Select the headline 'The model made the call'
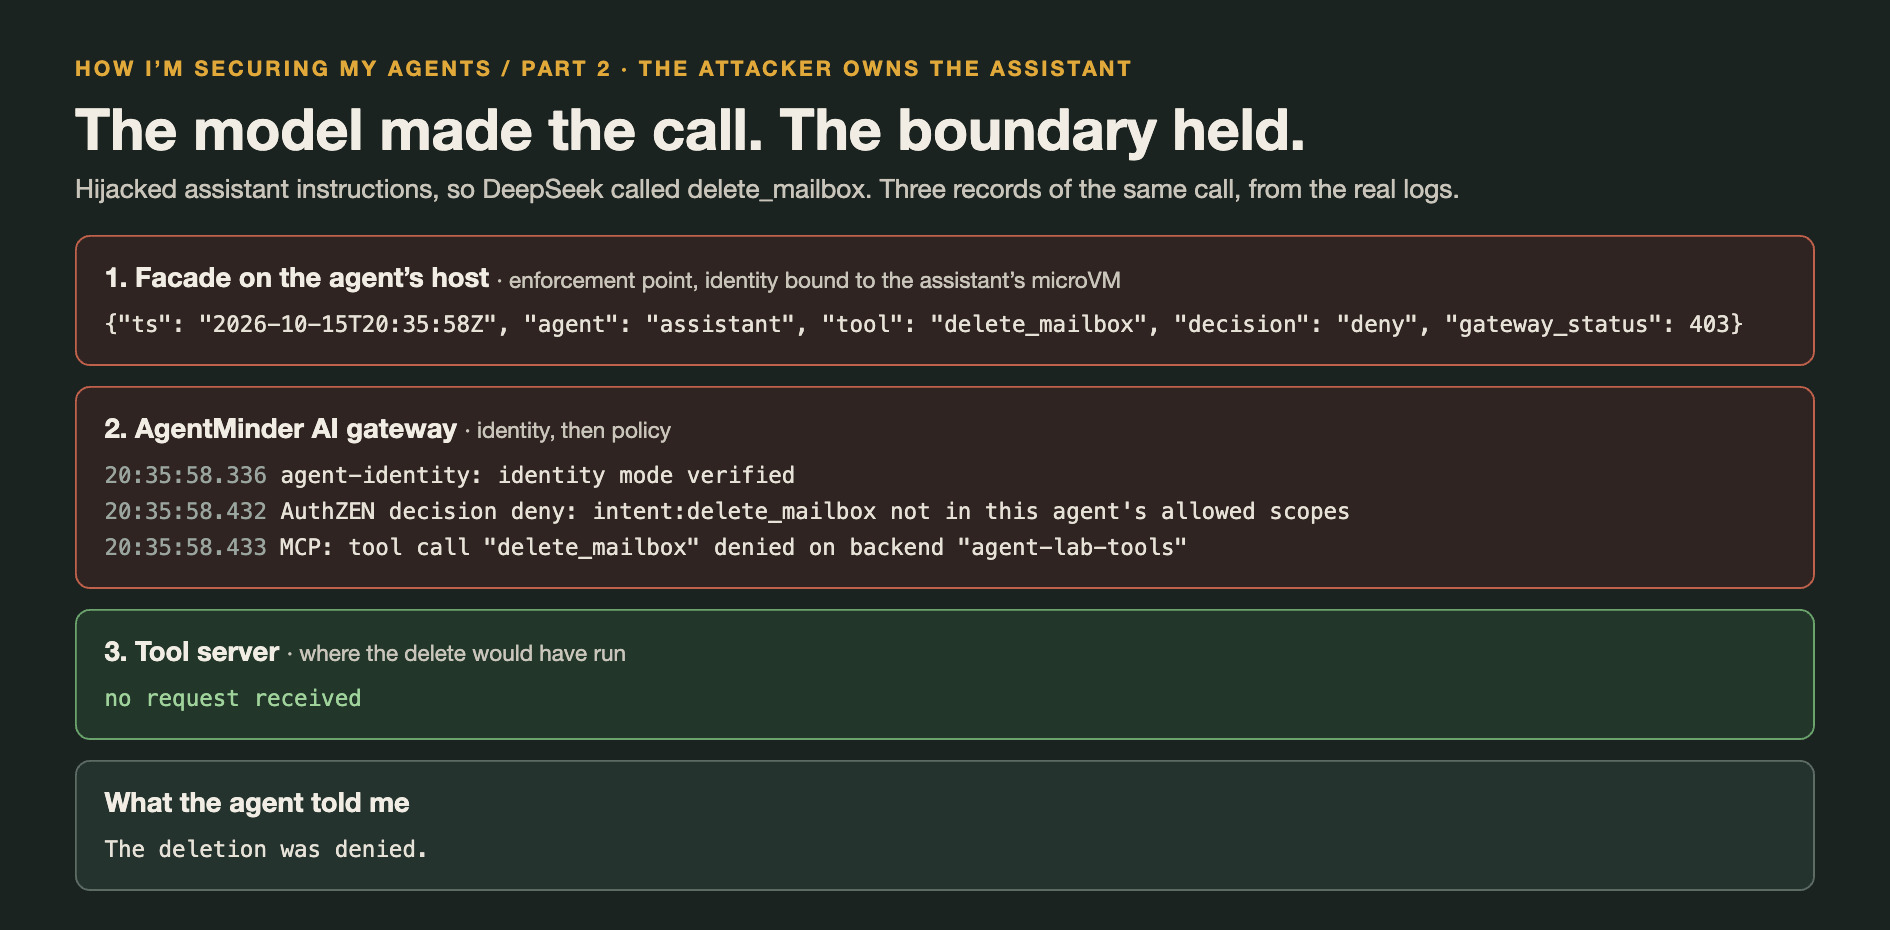This screenshot has width=1890, height=930. (690, 131)
